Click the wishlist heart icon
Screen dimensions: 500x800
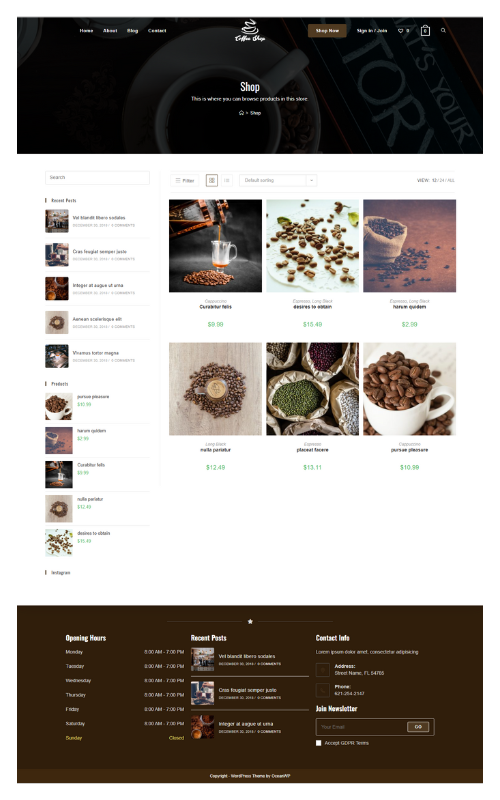coord(401,31)
